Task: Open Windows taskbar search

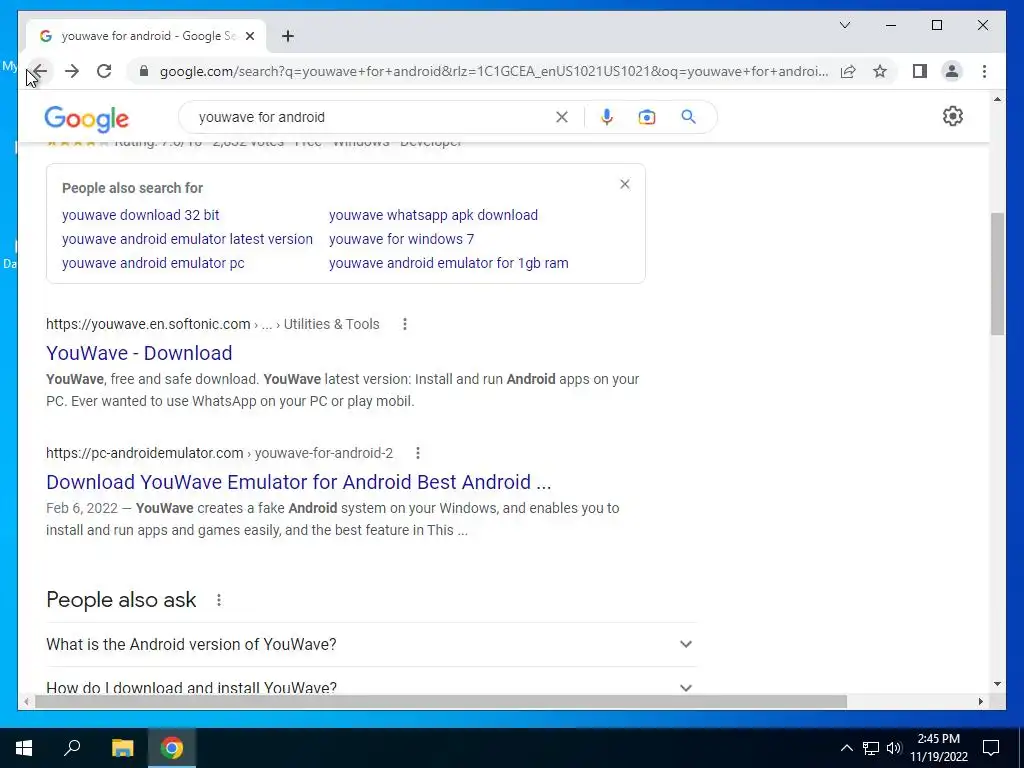Action: pos(72,748)
